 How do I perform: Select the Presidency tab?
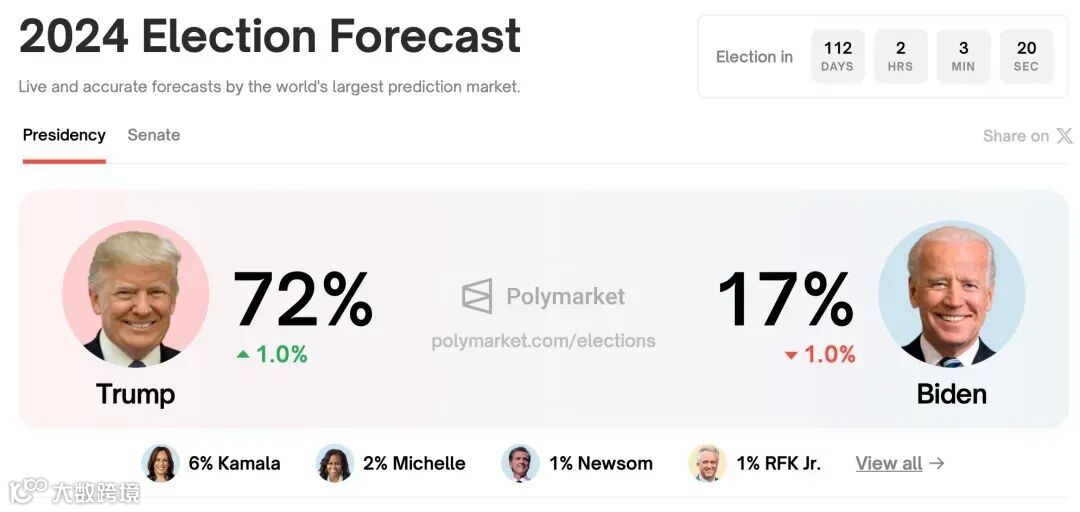tap(64, 135)
